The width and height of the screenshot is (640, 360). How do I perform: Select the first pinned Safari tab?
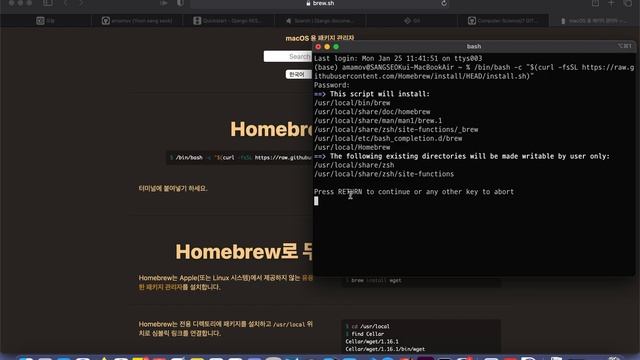pyautogui.click(x=45, y=20)
